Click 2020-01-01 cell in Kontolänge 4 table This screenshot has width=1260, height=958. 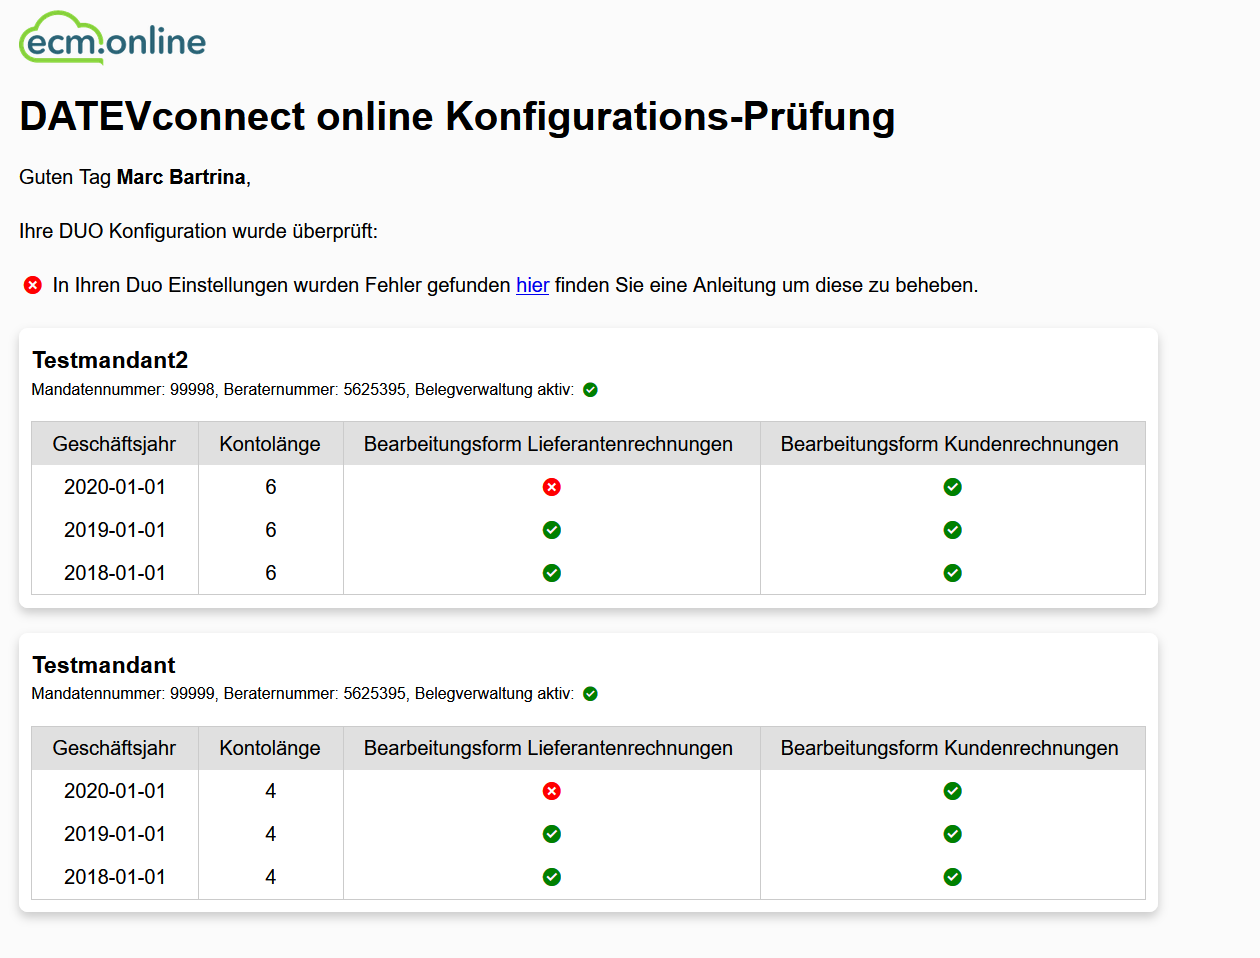coord(115,791)
